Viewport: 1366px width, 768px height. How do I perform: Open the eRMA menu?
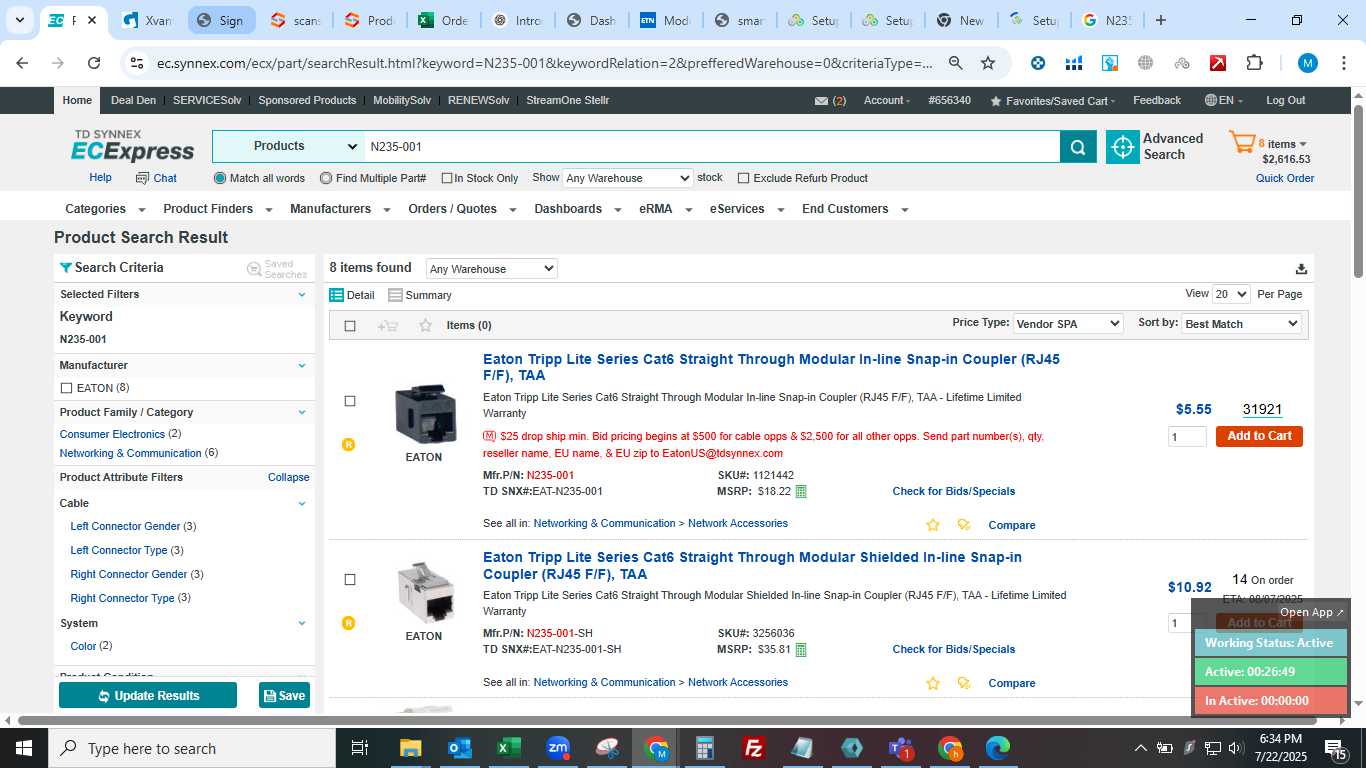pos(664,209)
